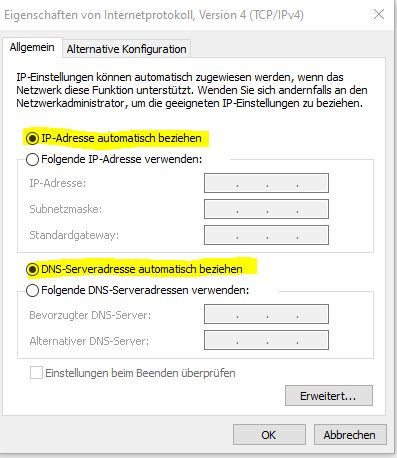Confirm the dialog with OK
This screenshot has height=458, width=397.
269,435
